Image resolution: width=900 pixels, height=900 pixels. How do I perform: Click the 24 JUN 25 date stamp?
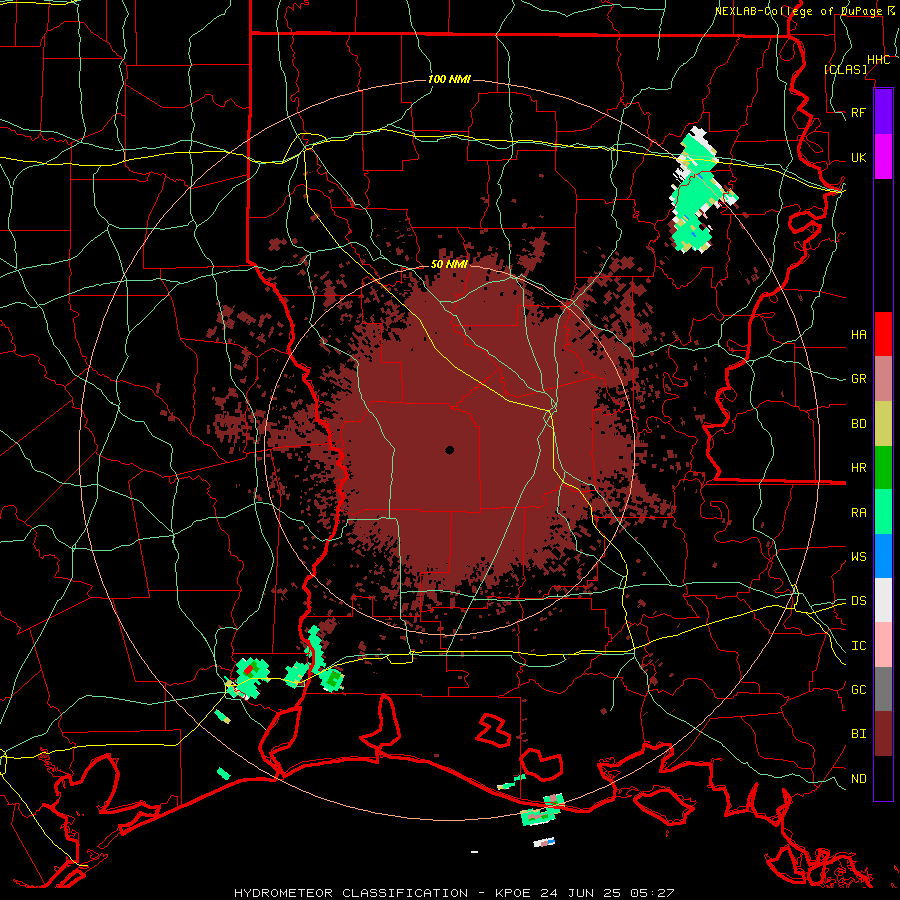[x=583, y=893]
